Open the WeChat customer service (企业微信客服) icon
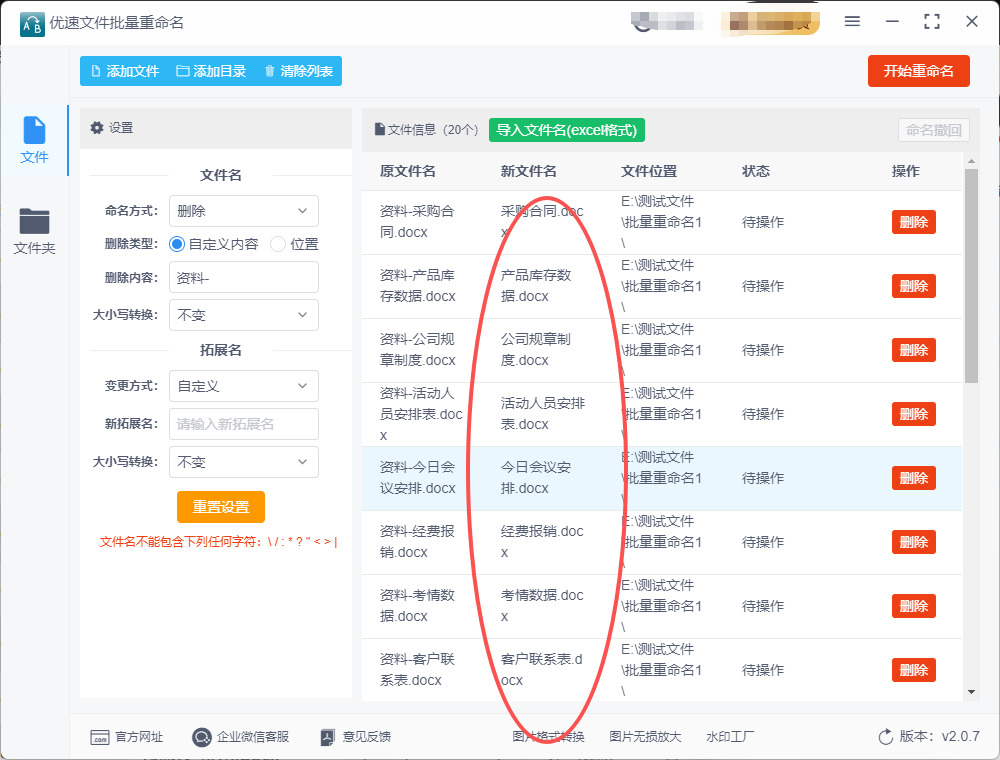This screenshot has height=760, width=1000. [x=202, y=737]
